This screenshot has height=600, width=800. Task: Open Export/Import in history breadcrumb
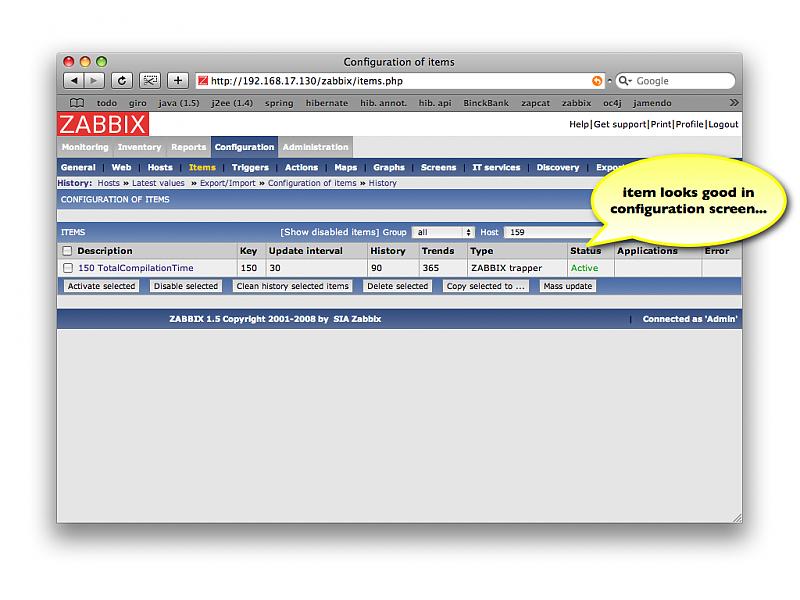pyautogui.click(x=228, y=183)
